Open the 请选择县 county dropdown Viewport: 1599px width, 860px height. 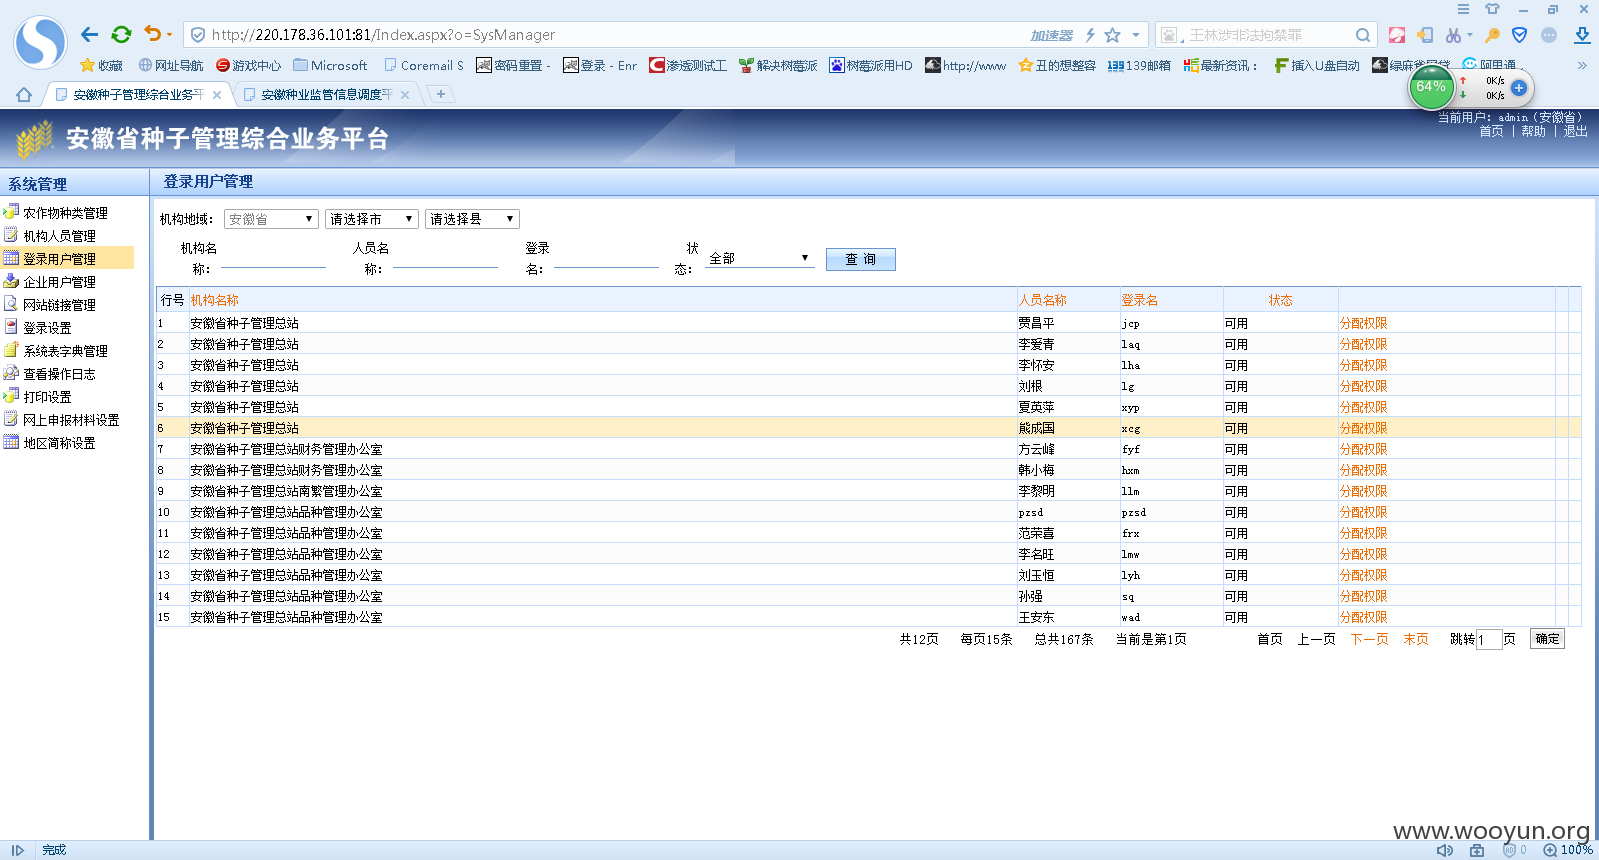point(472,219)
